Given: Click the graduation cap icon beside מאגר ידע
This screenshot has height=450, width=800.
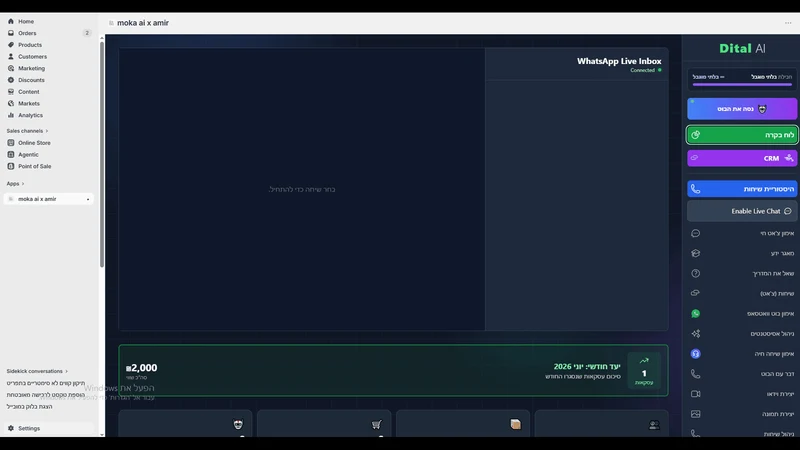Looking at the screenshot, I should coord(695,253).
